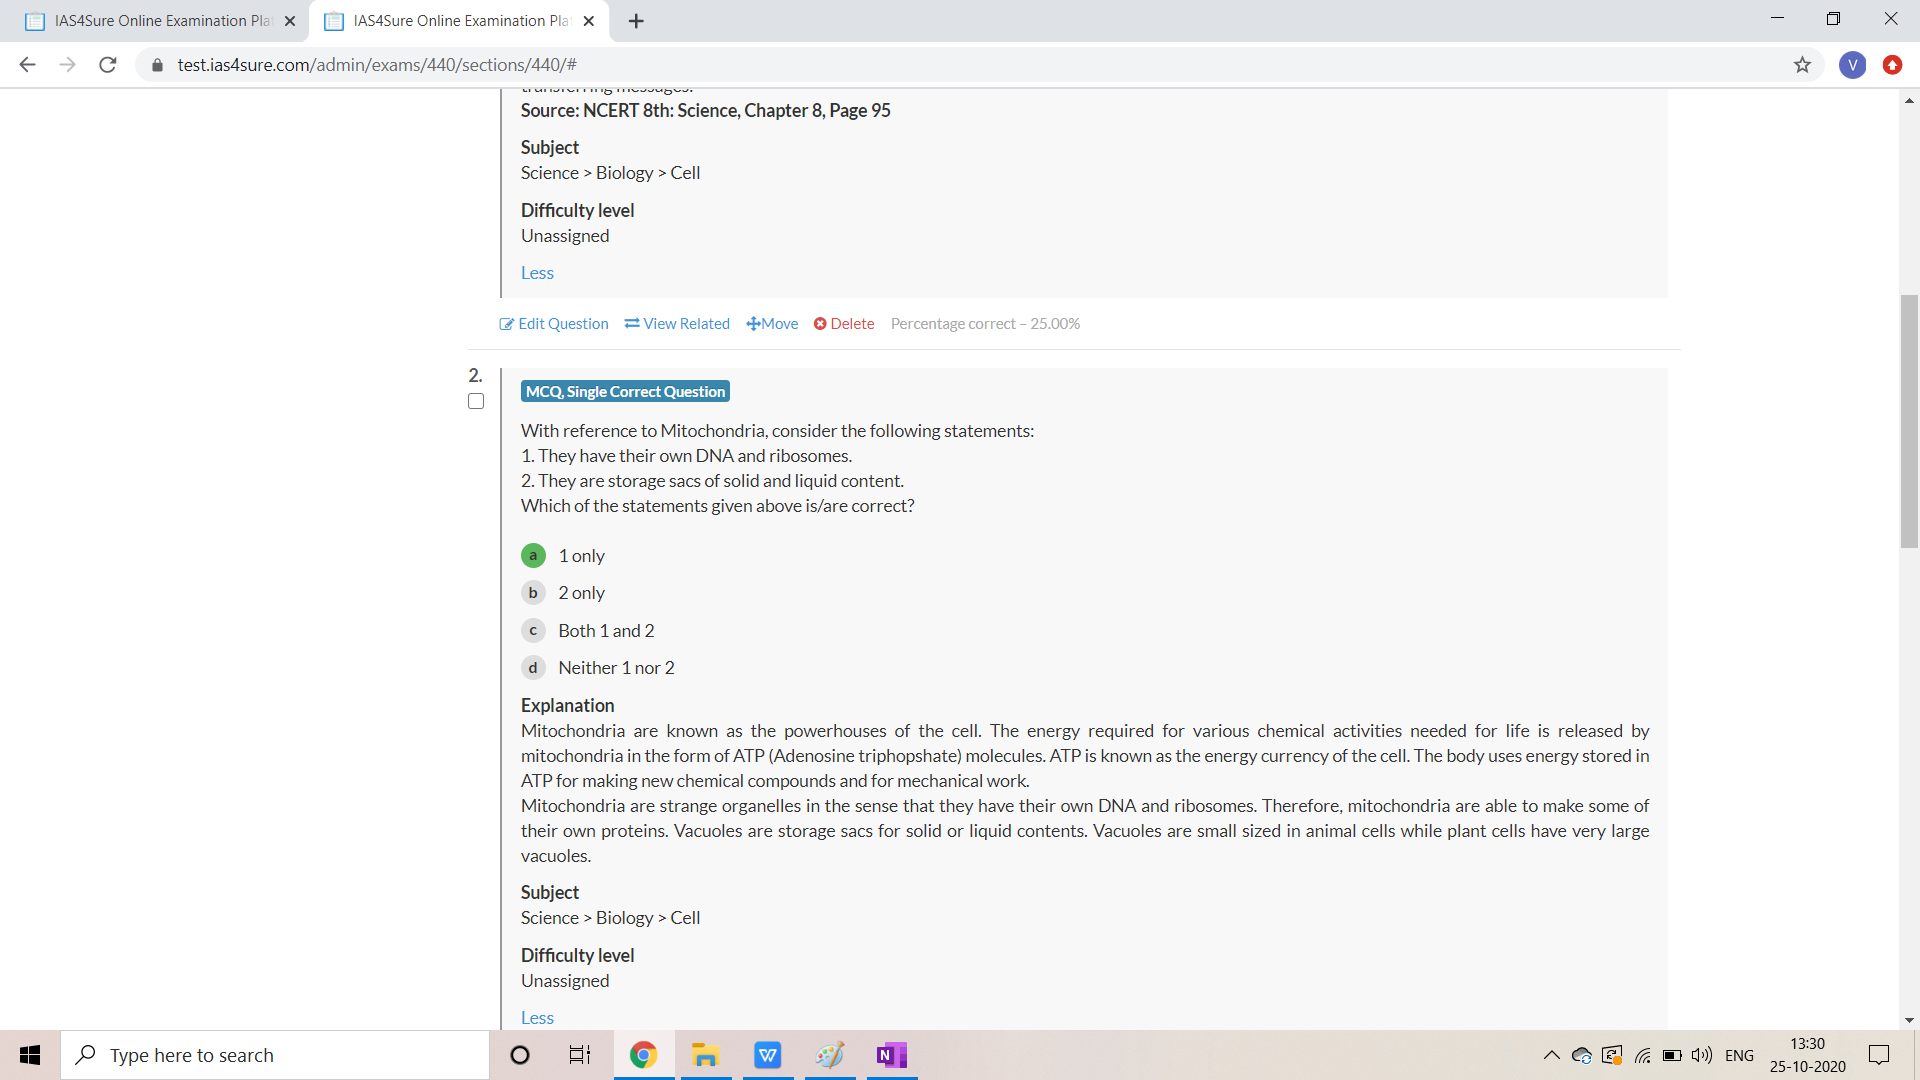Switch to the first IAS4Sure tab
1920x1080 pixels.
160,21
